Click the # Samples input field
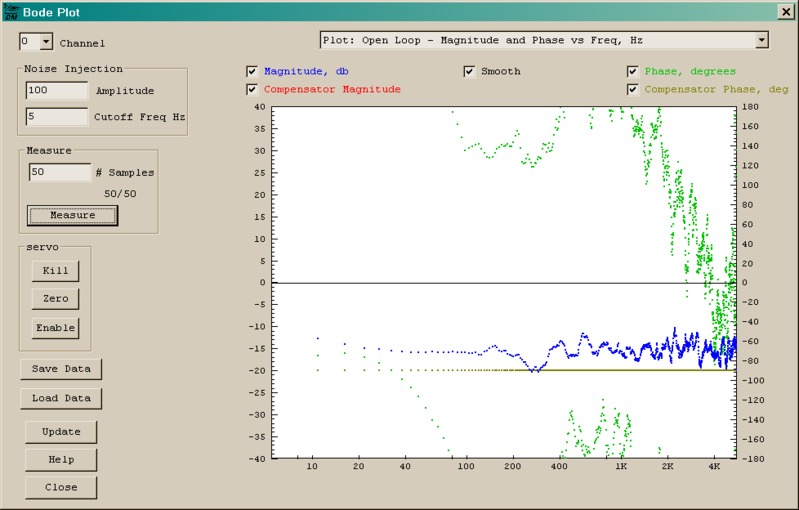The image size is (799, 510). point(59,172)
